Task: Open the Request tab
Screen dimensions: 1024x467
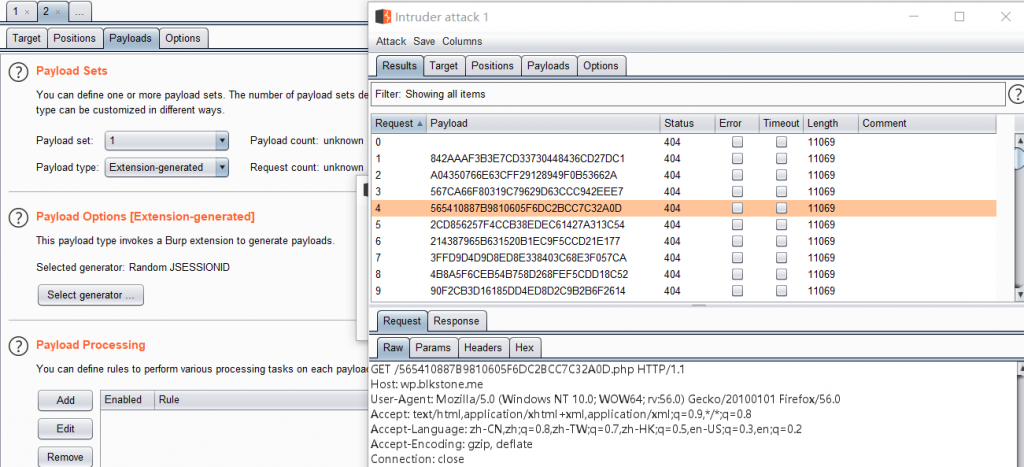Action: [x=402, y=321]
